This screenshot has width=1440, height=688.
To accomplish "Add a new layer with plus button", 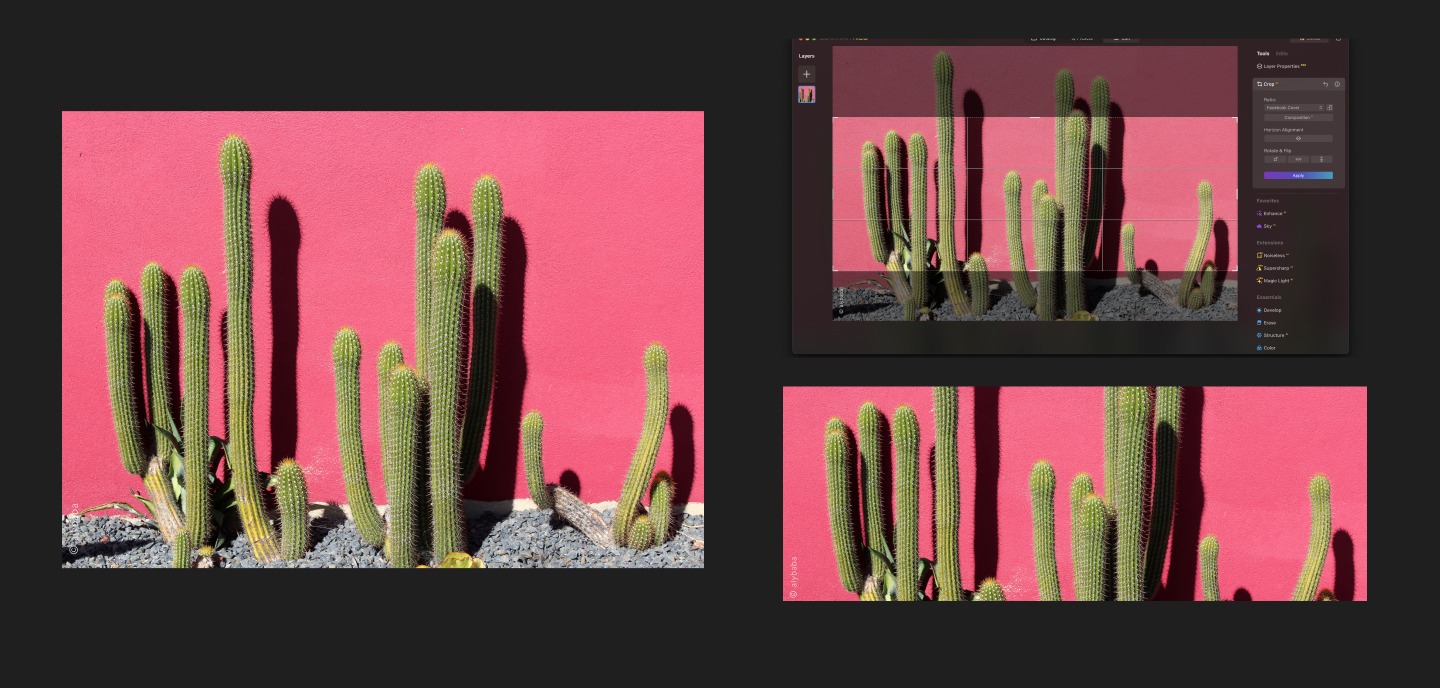I will (x=807, y=74).
